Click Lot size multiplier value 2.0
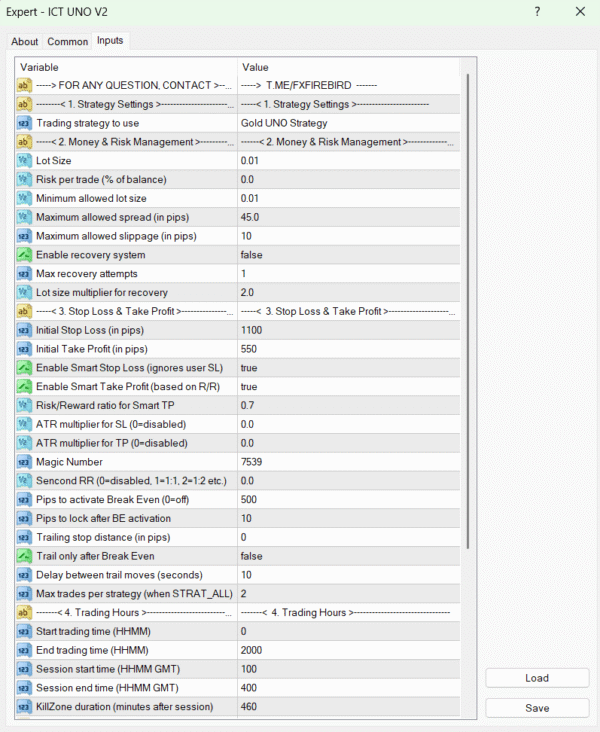This screenshot has height=732, width=600. [247, 292]
